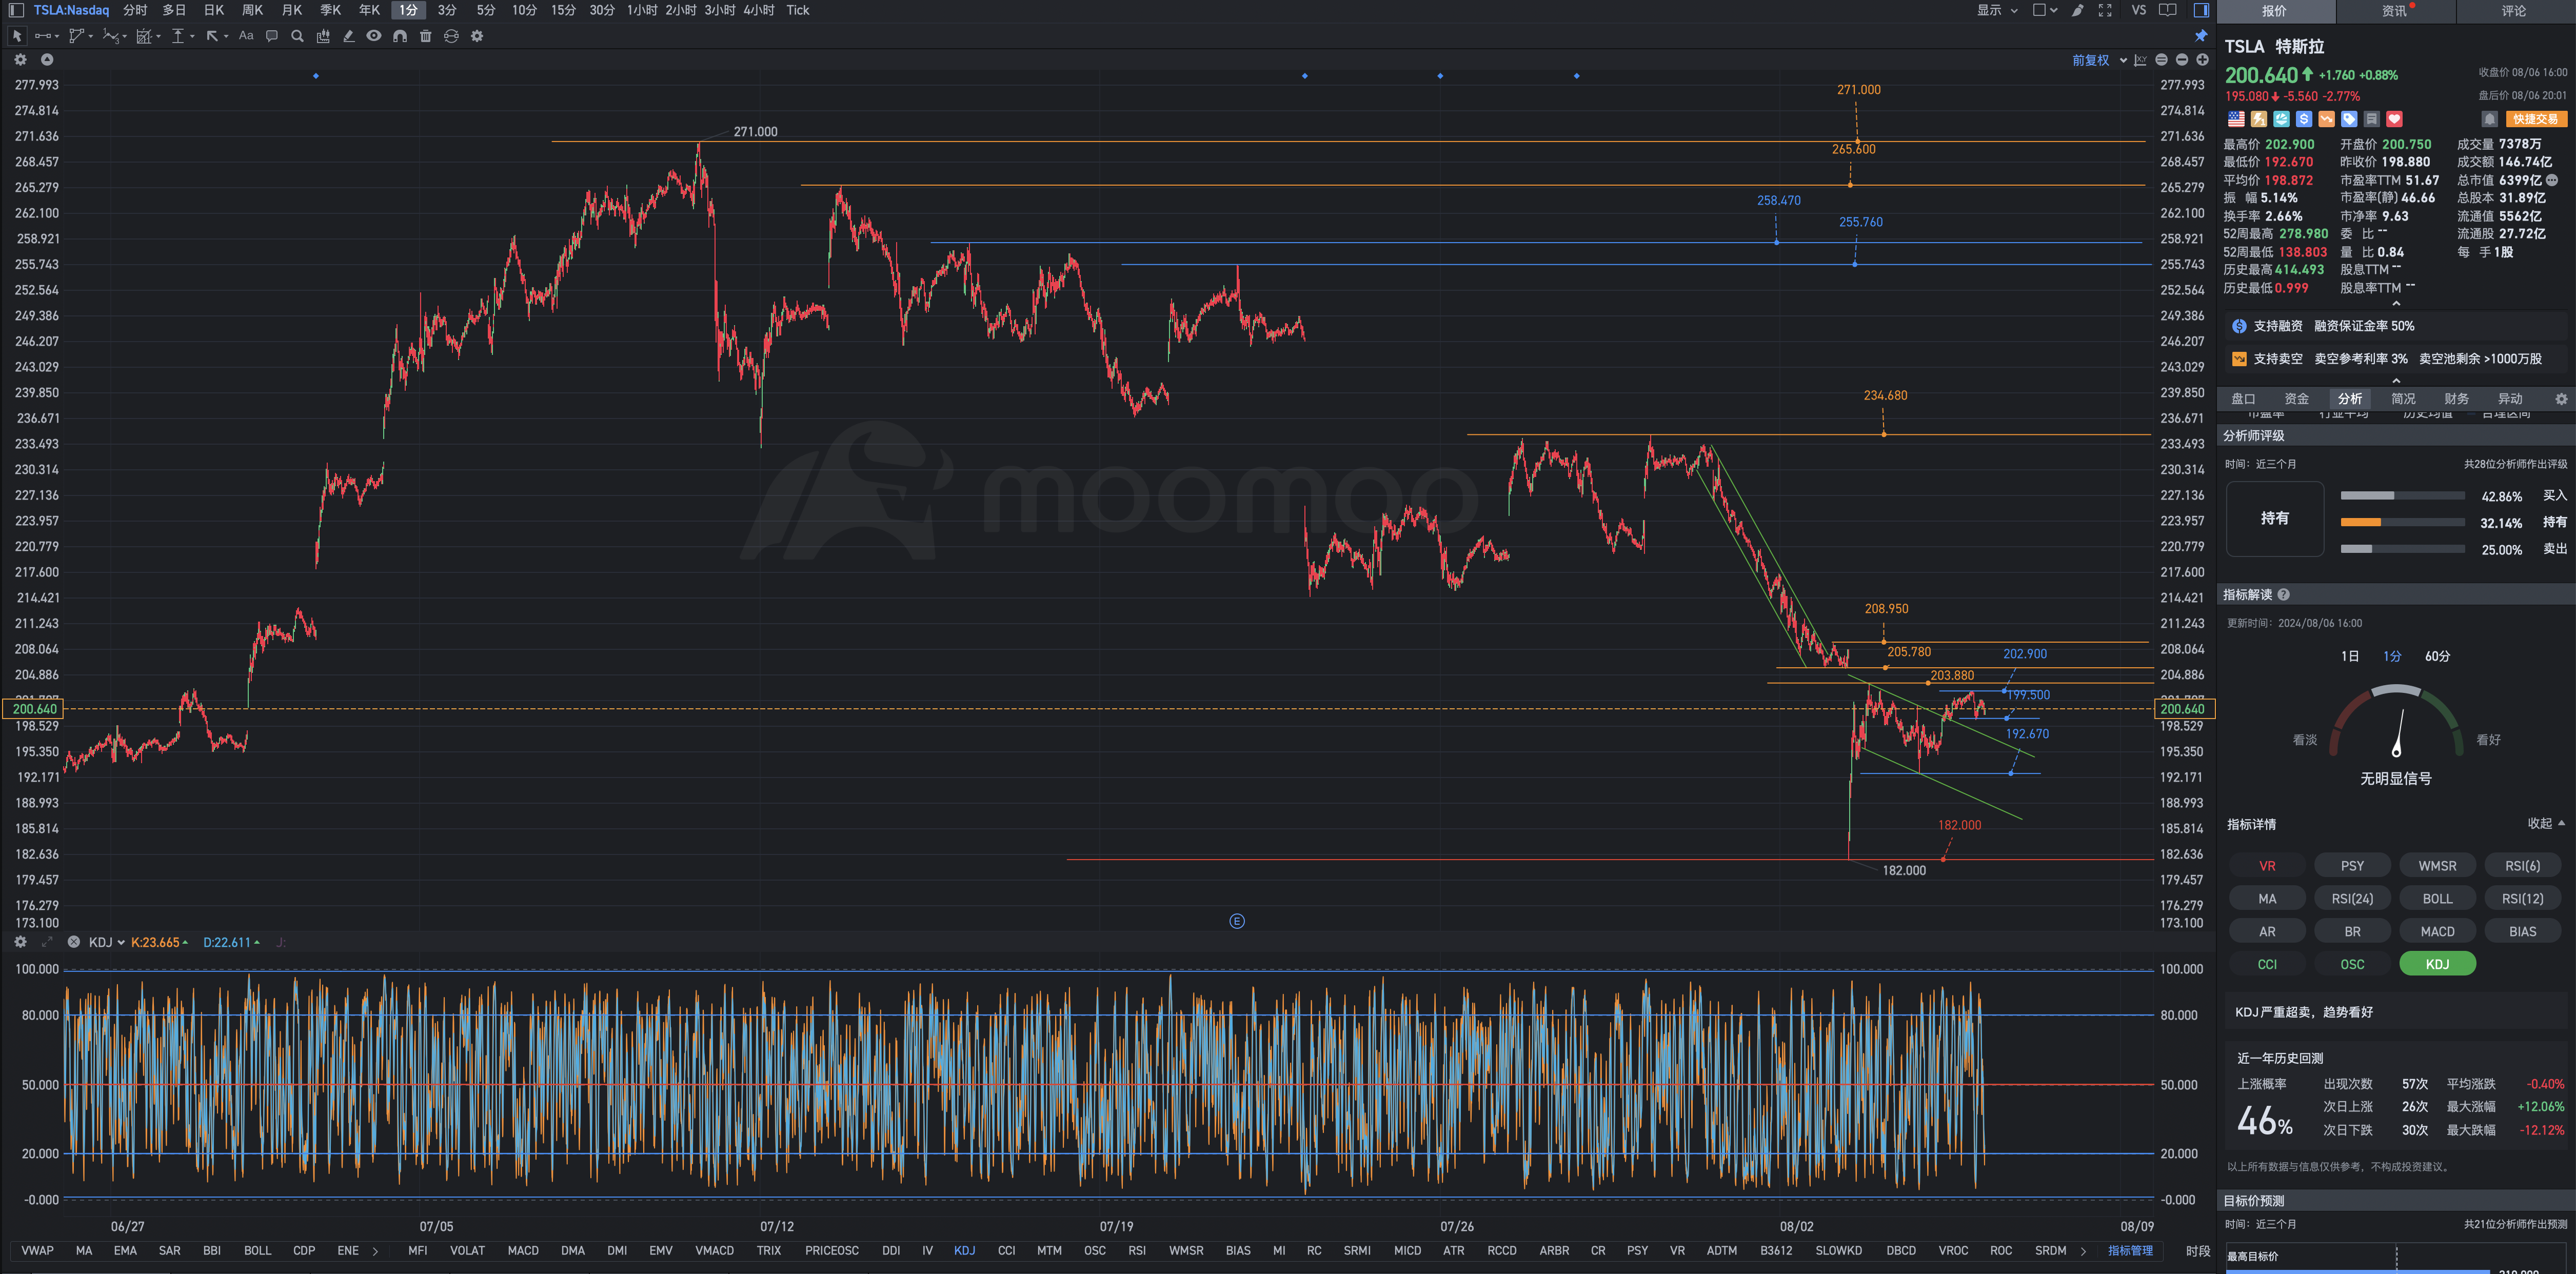The width and height of the screenshot is (2576, 1274).
Task: Enter fullscreen chart mode
Action: 2105,10
